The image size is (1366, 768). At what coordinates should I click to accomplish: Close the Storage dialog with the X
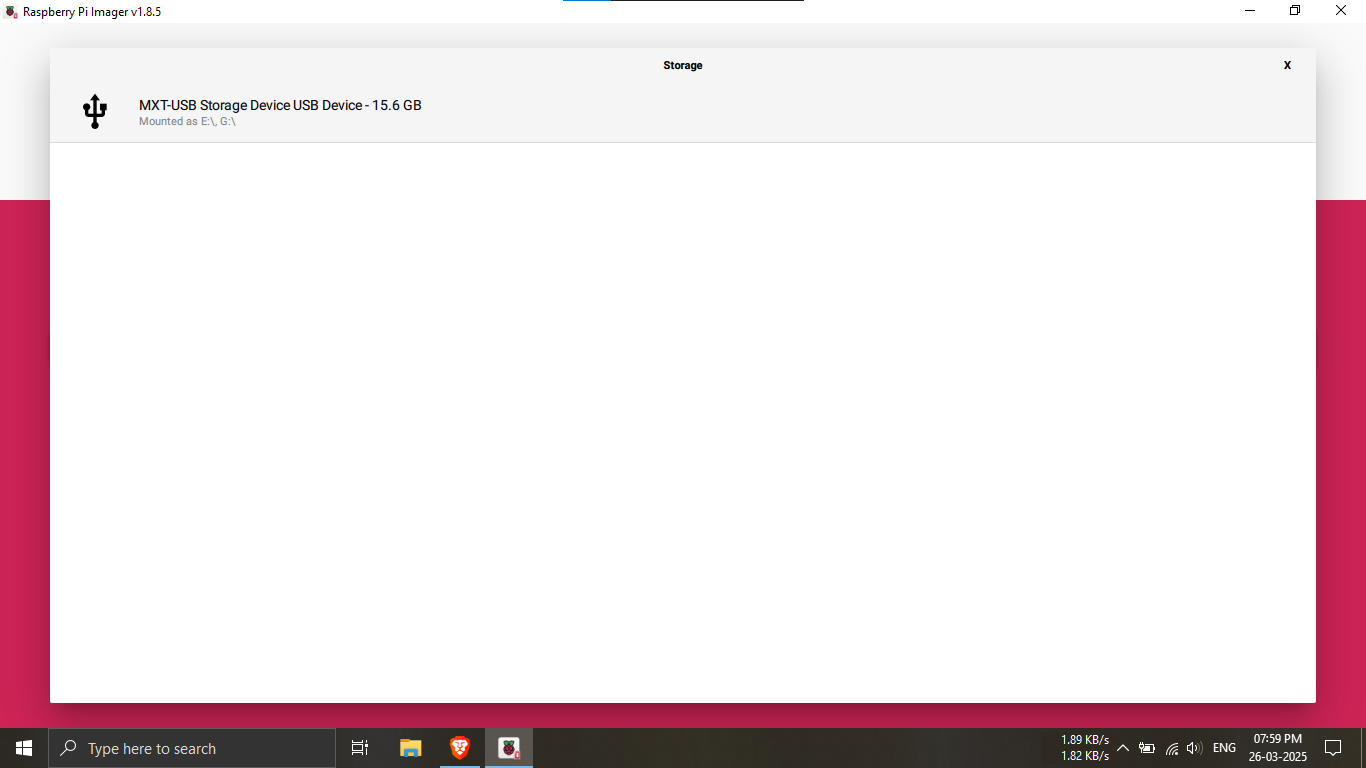click(x=1287, y=65)
